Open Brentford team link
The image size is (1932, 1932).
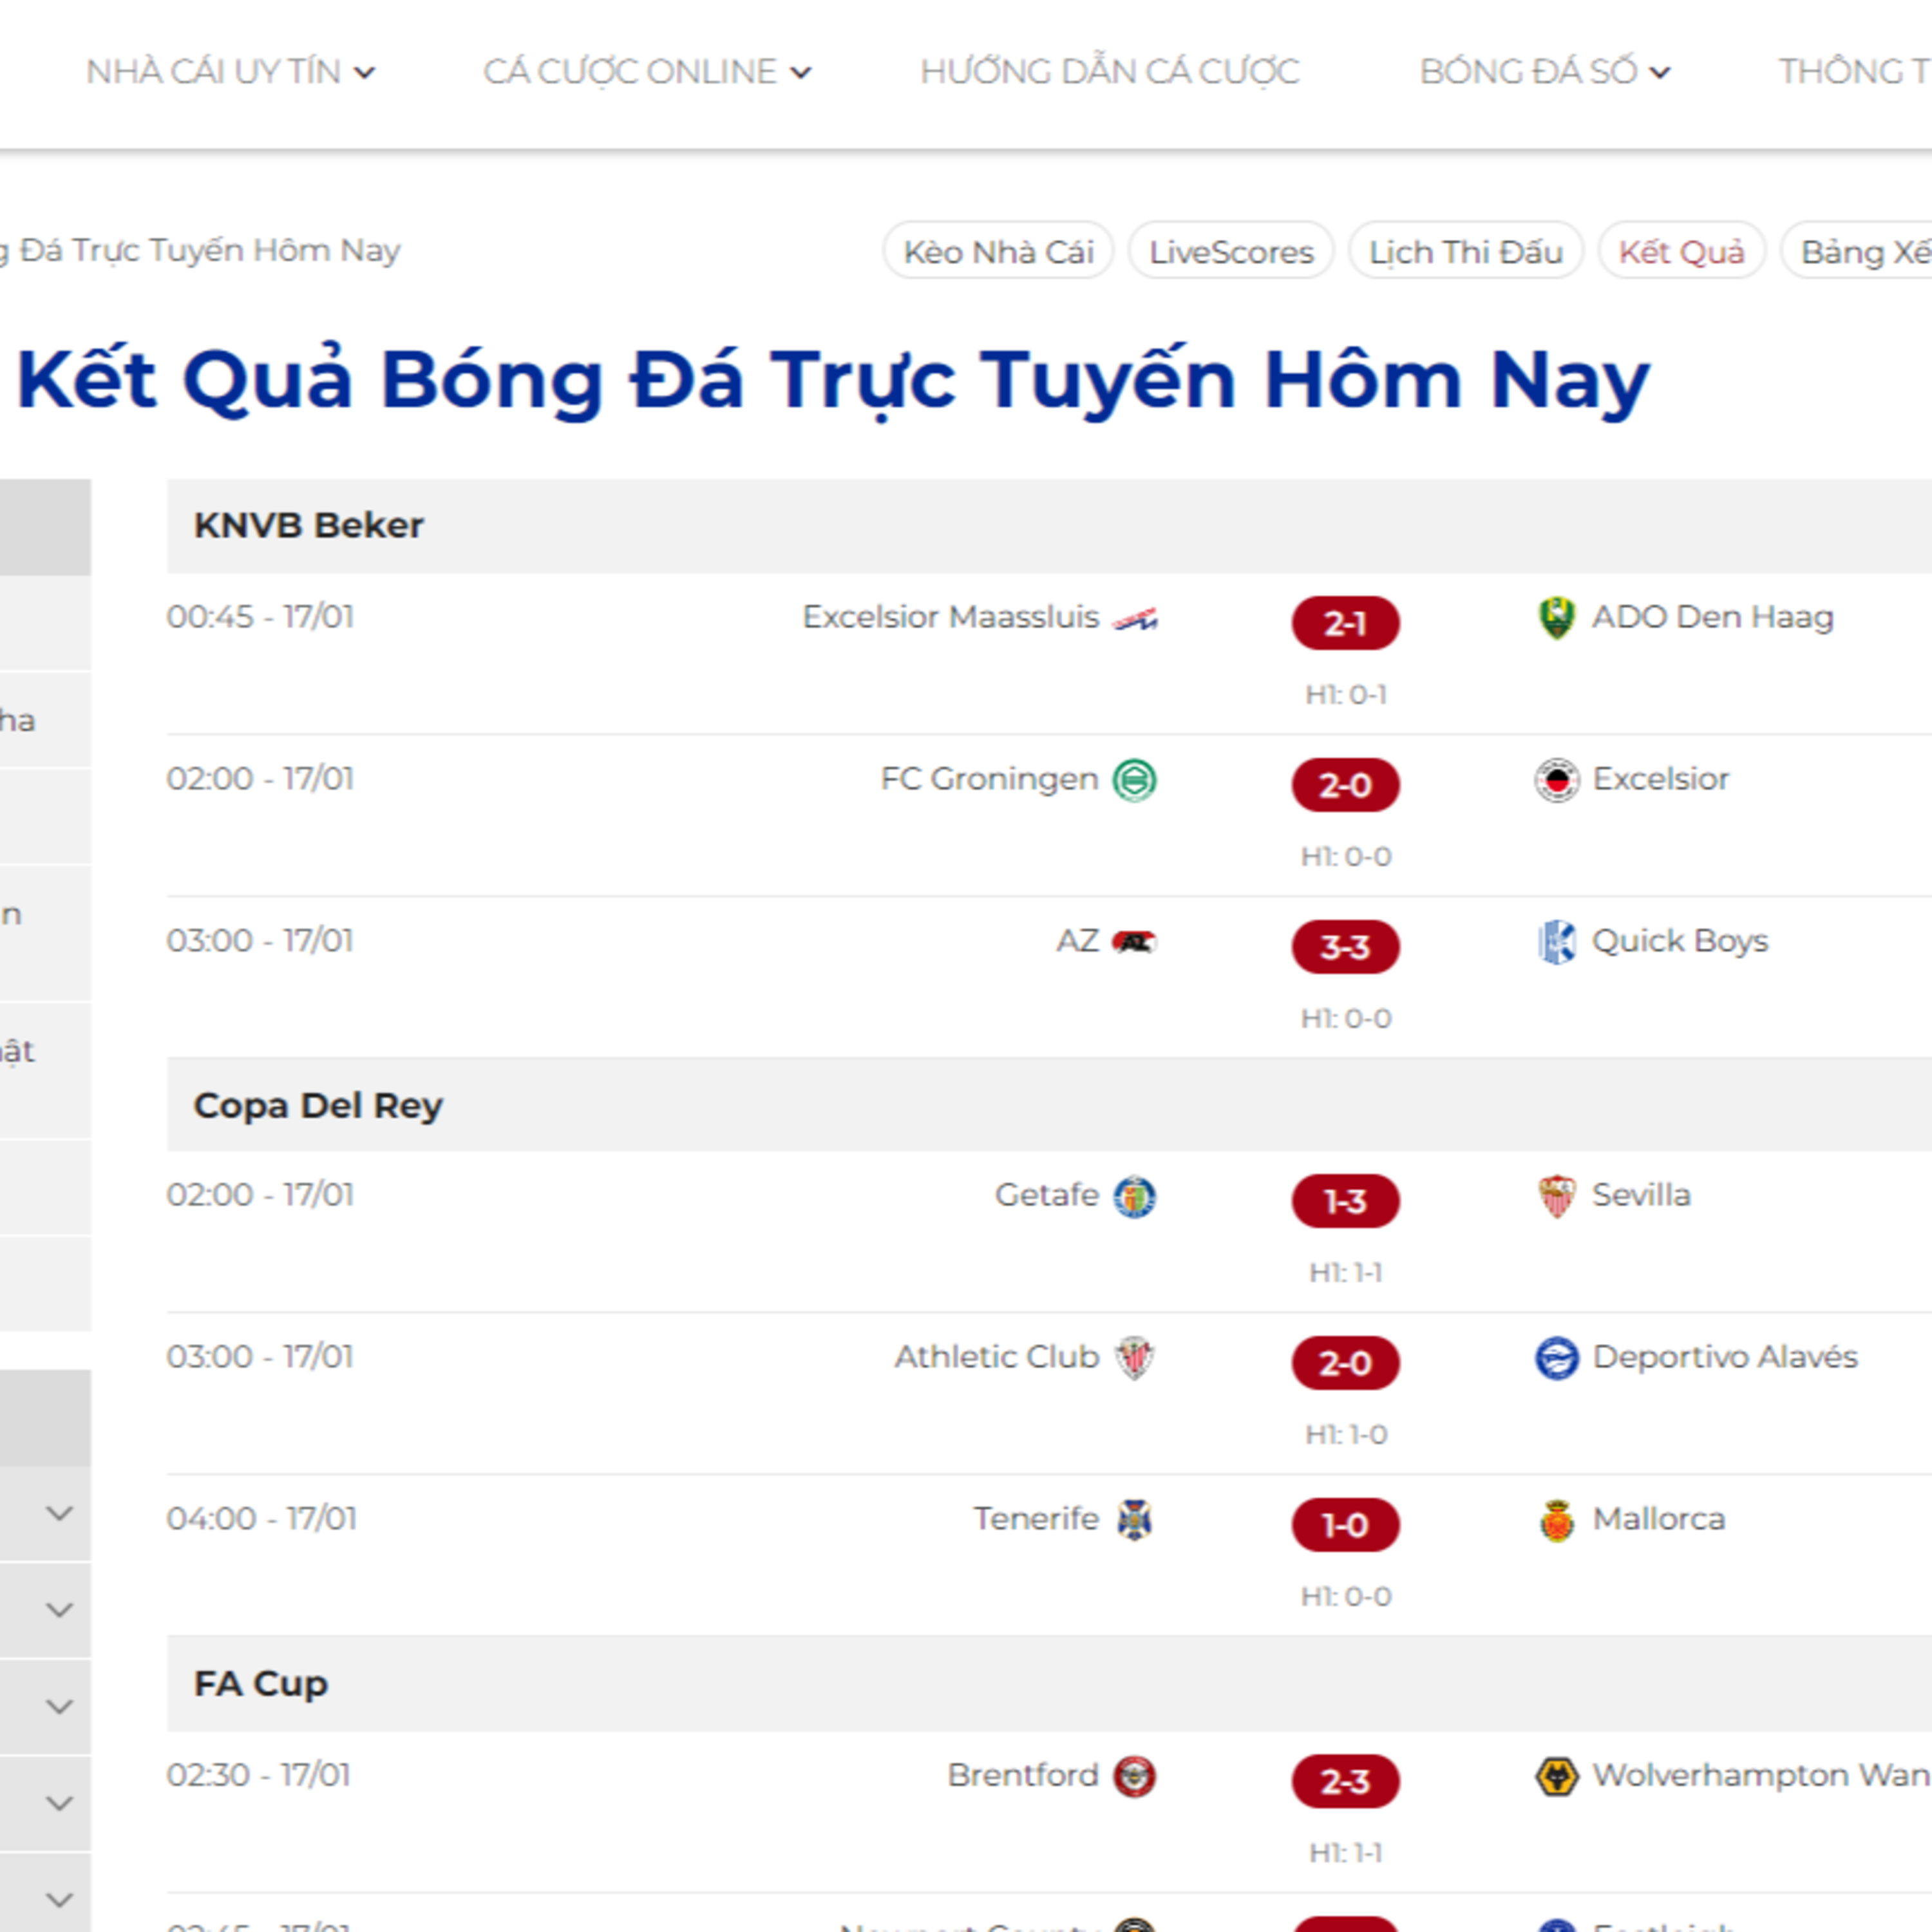pyautogui.click(x=1023, y=1775)
